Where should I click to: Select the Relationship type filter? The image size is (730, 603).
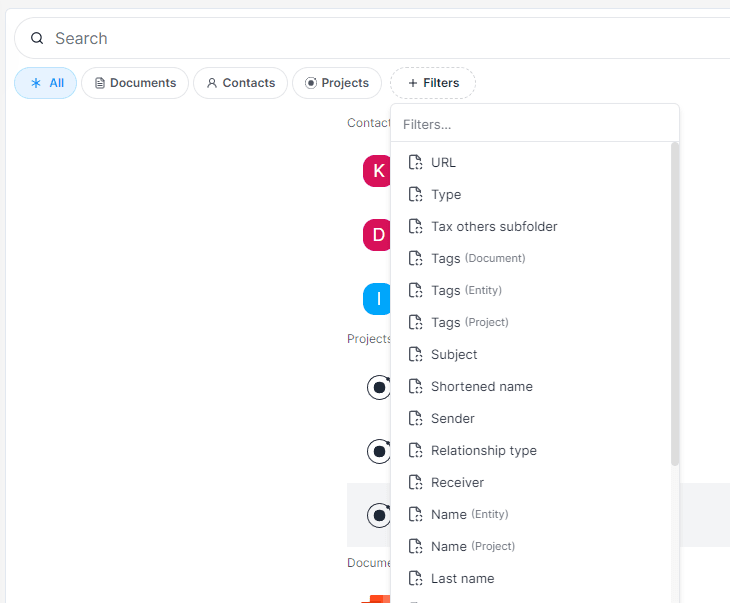pyautogui.click(x=483, y=451)
